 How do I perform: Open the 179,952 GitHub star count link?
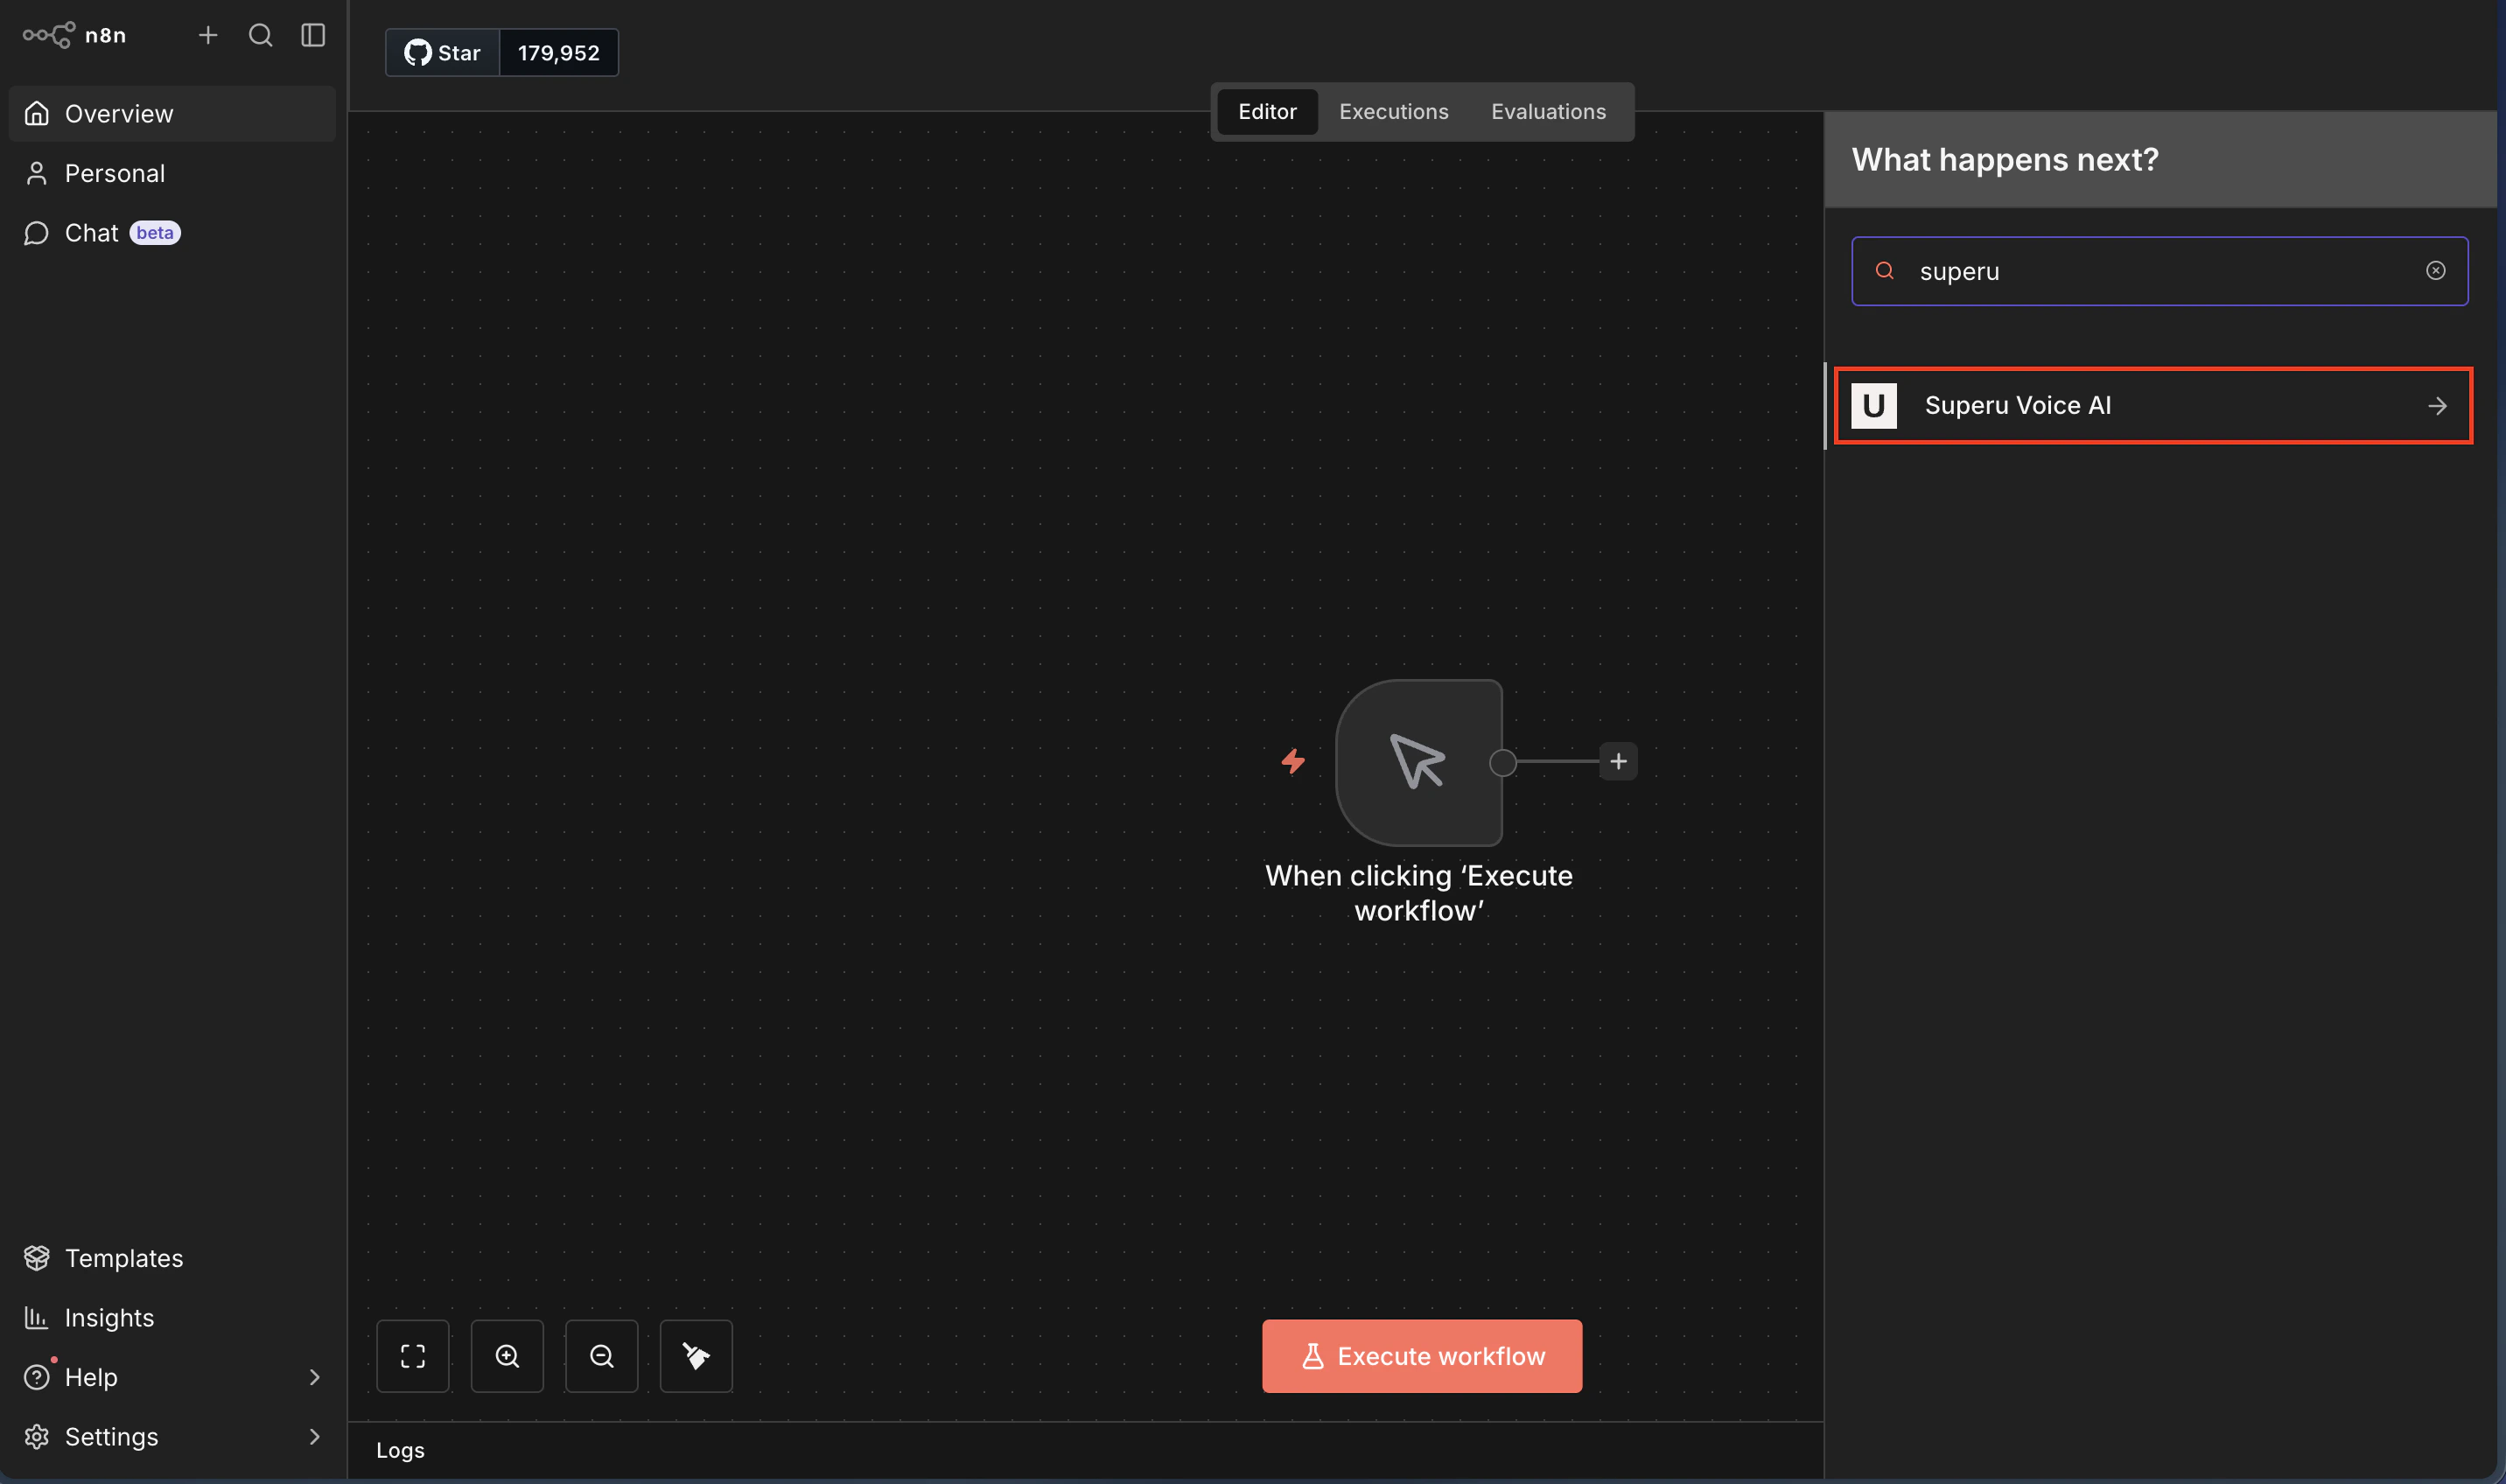pyautogui.click(x=558, y=52)
